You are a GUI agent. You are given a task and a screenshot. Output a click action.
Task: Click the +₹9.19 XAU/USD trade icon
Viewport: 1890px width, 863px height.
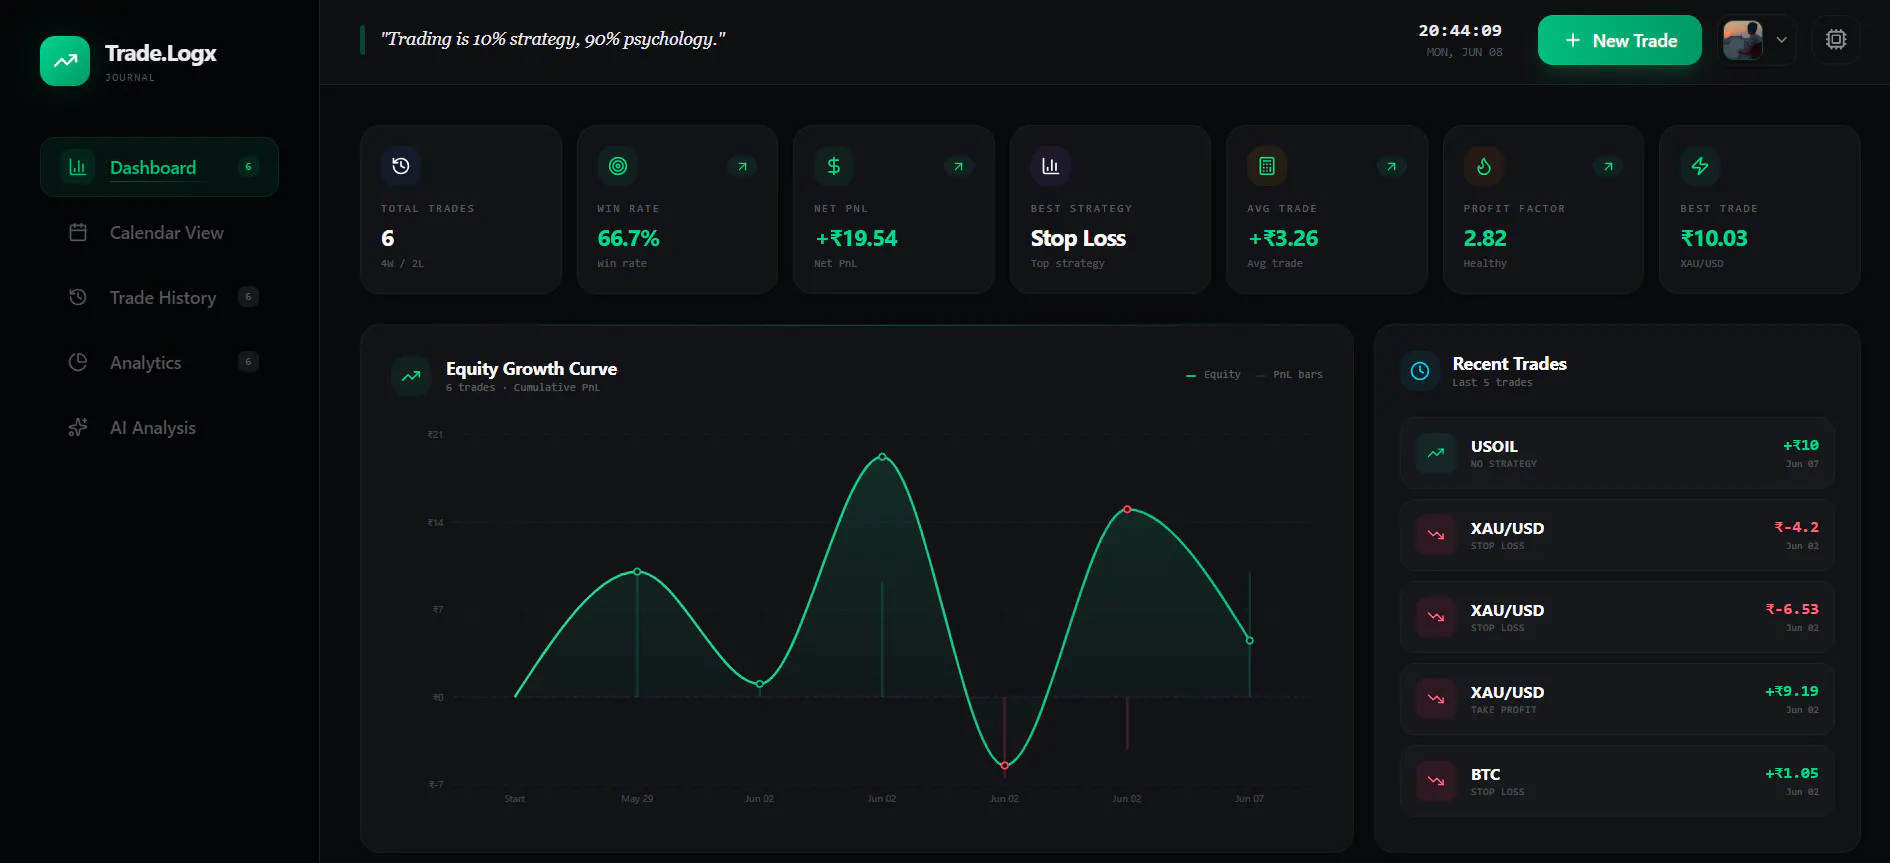[1436, 699]
